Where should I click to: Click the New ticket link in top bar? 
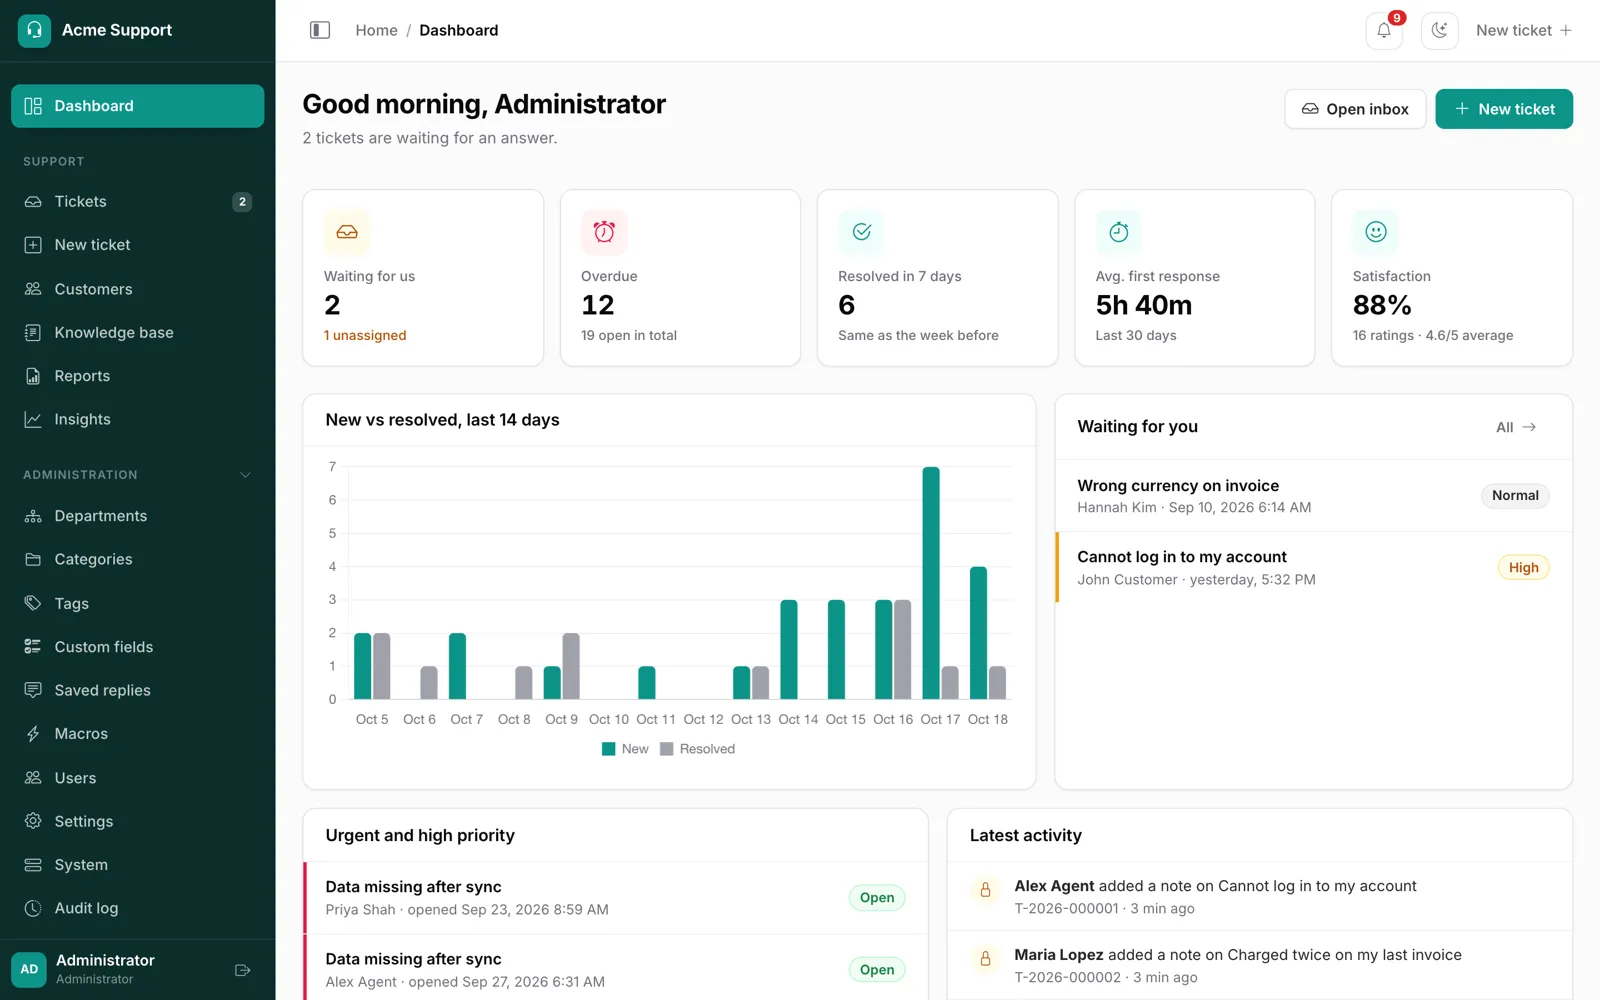[x=1523, y=30]
